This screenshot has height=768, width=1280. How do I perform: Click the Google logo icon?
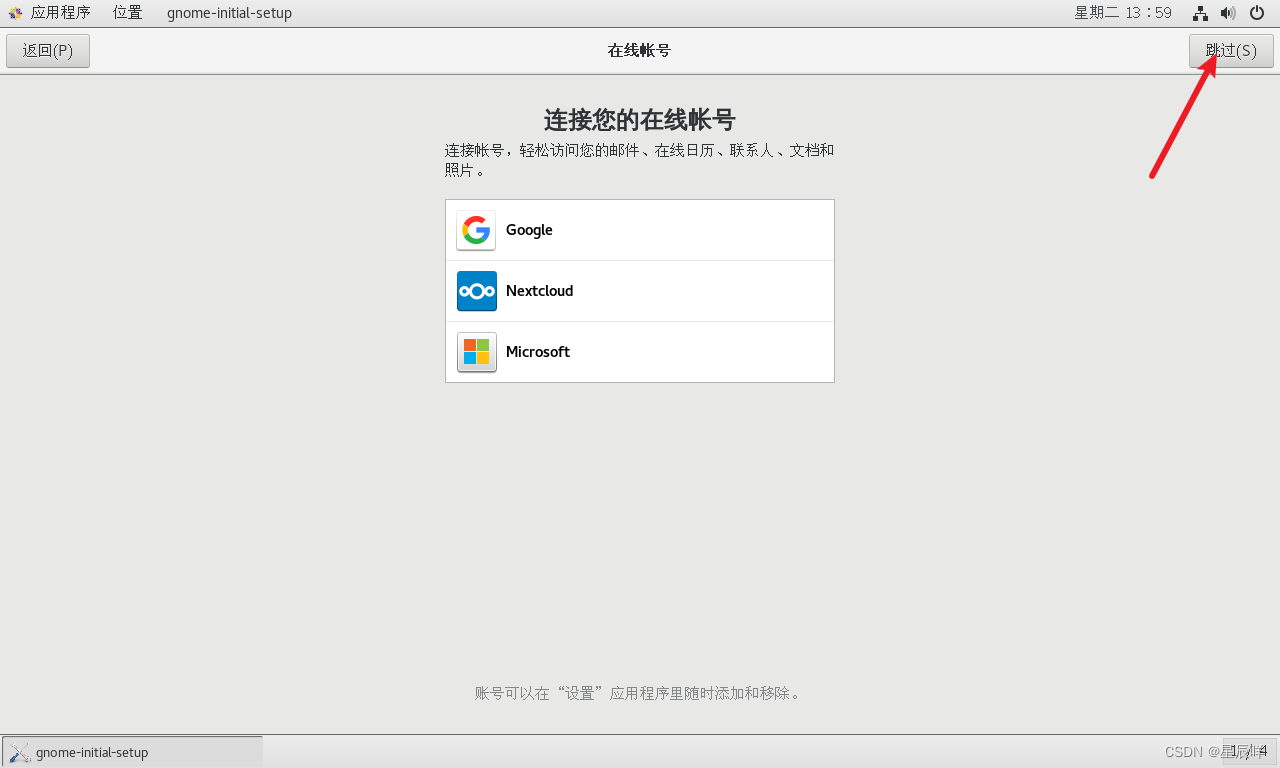coord(476,230)
